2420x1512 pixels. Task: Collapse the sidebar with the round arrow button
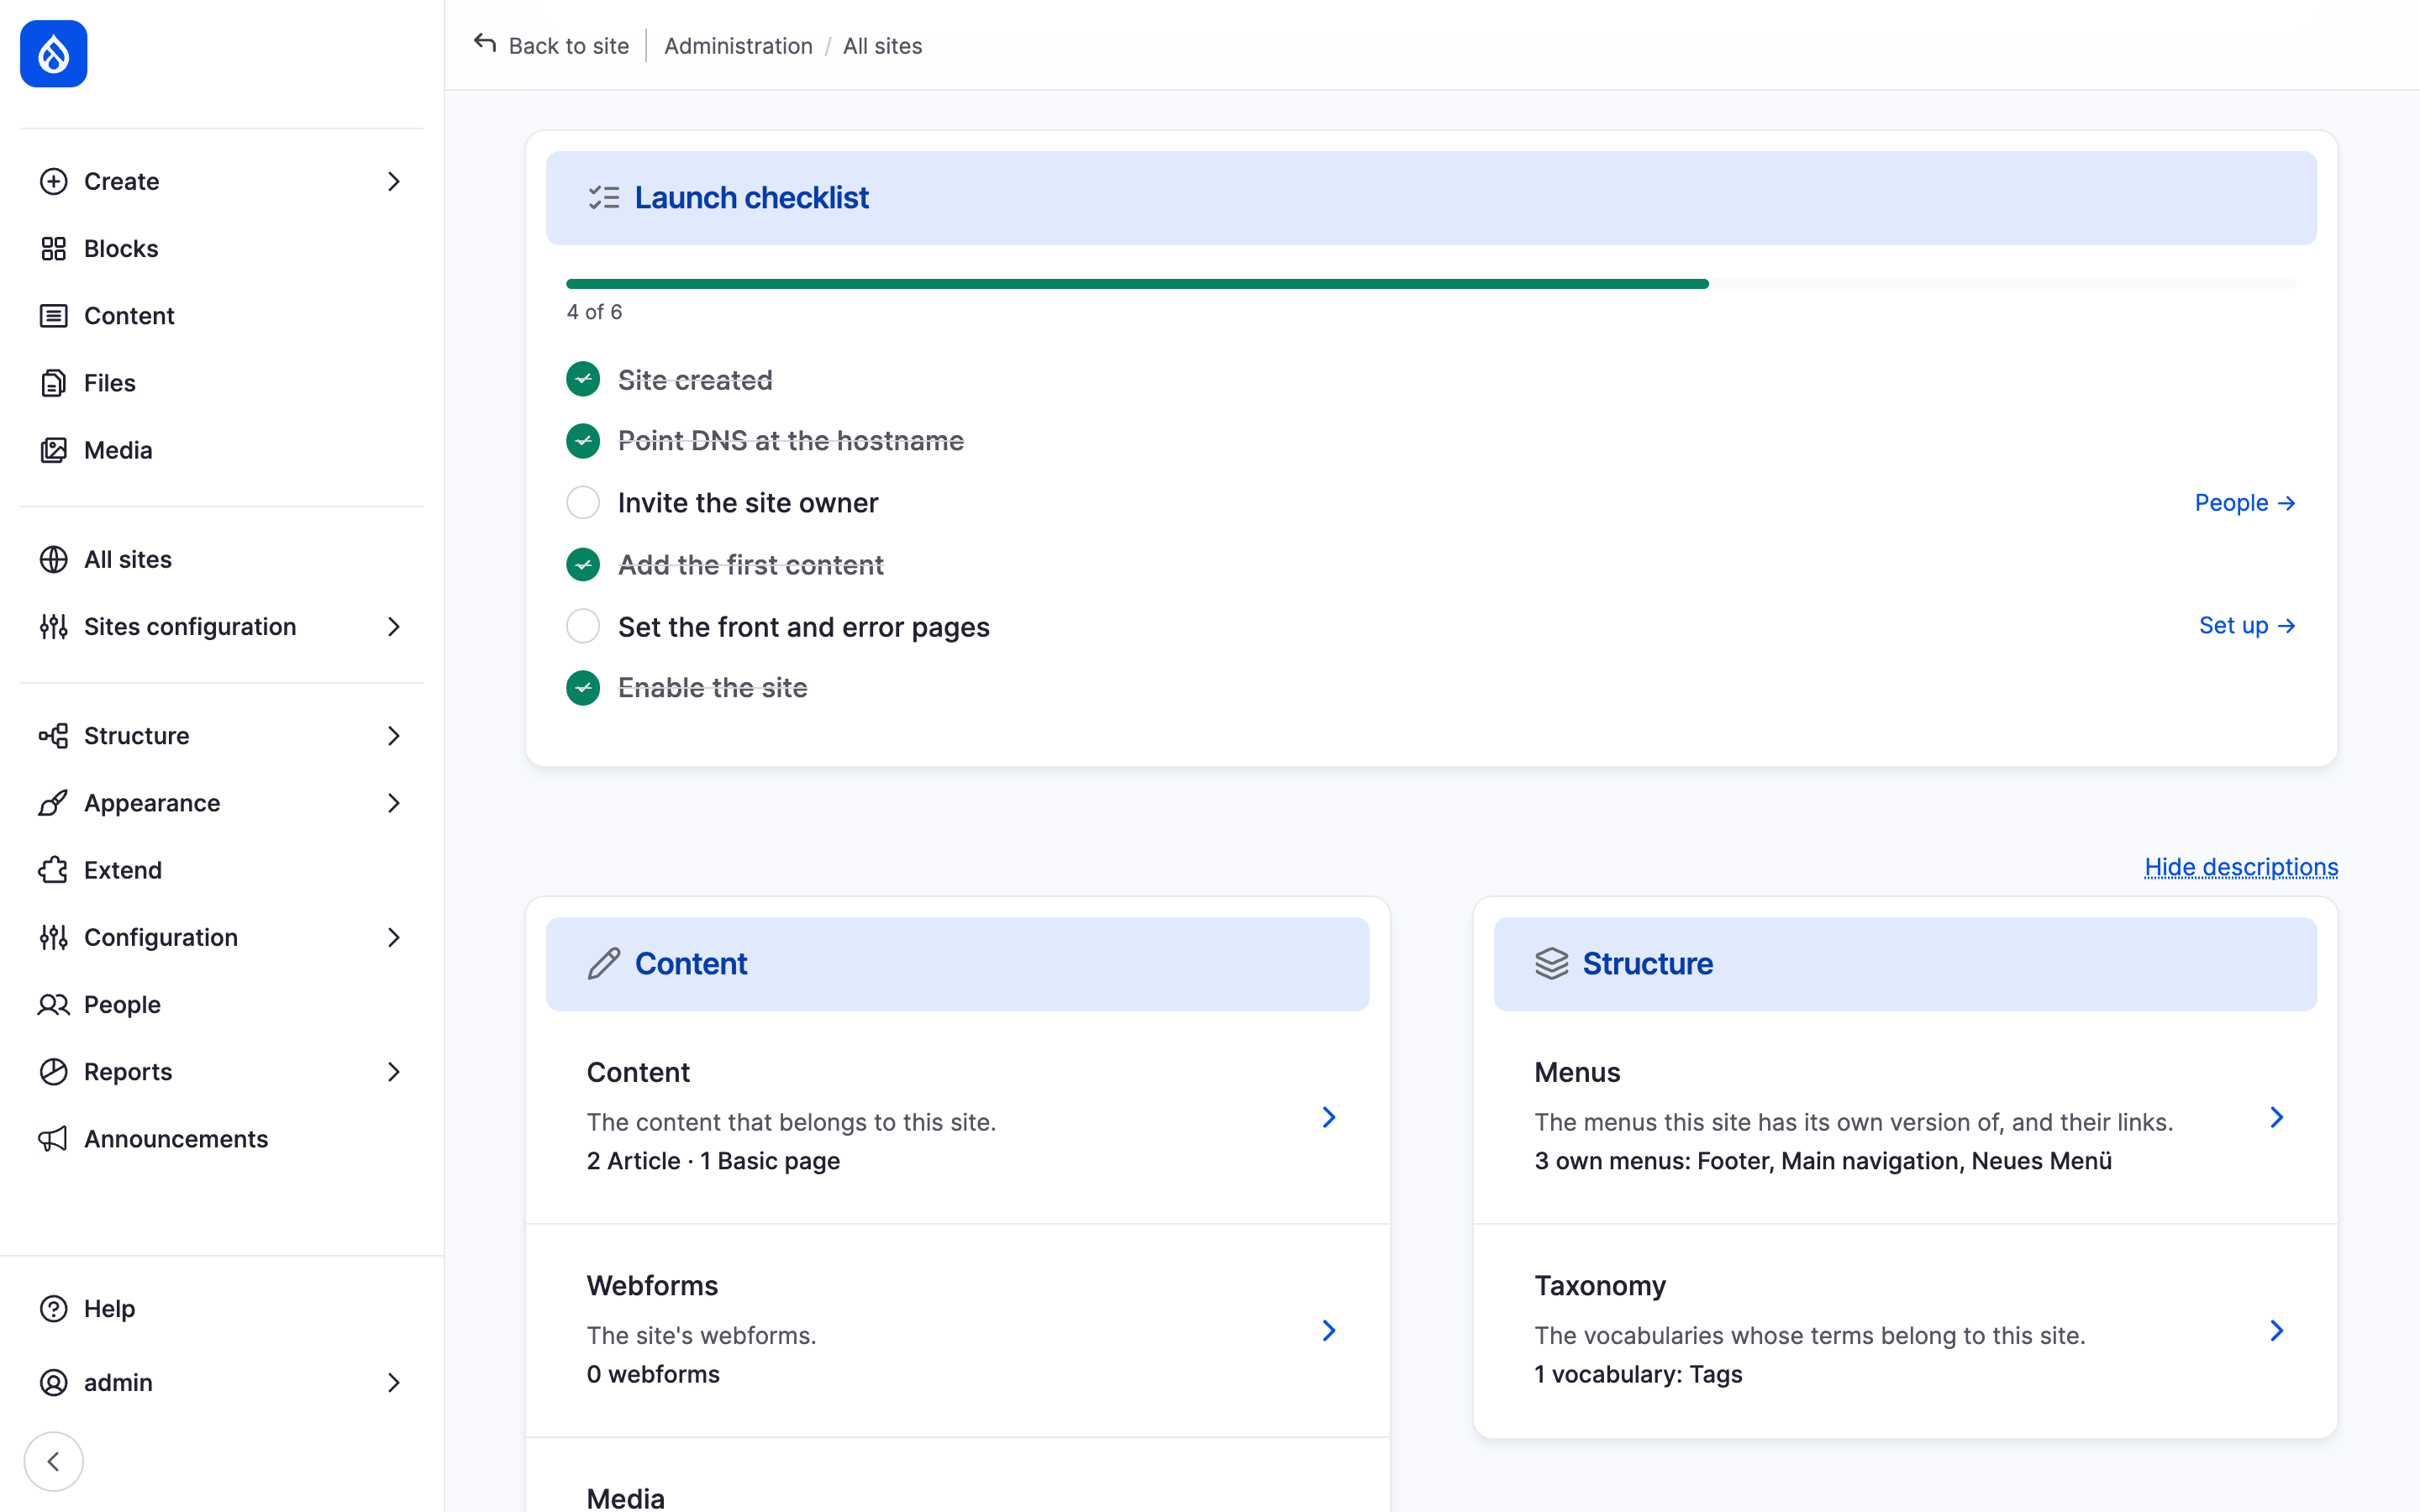[x=54, y=1461]
